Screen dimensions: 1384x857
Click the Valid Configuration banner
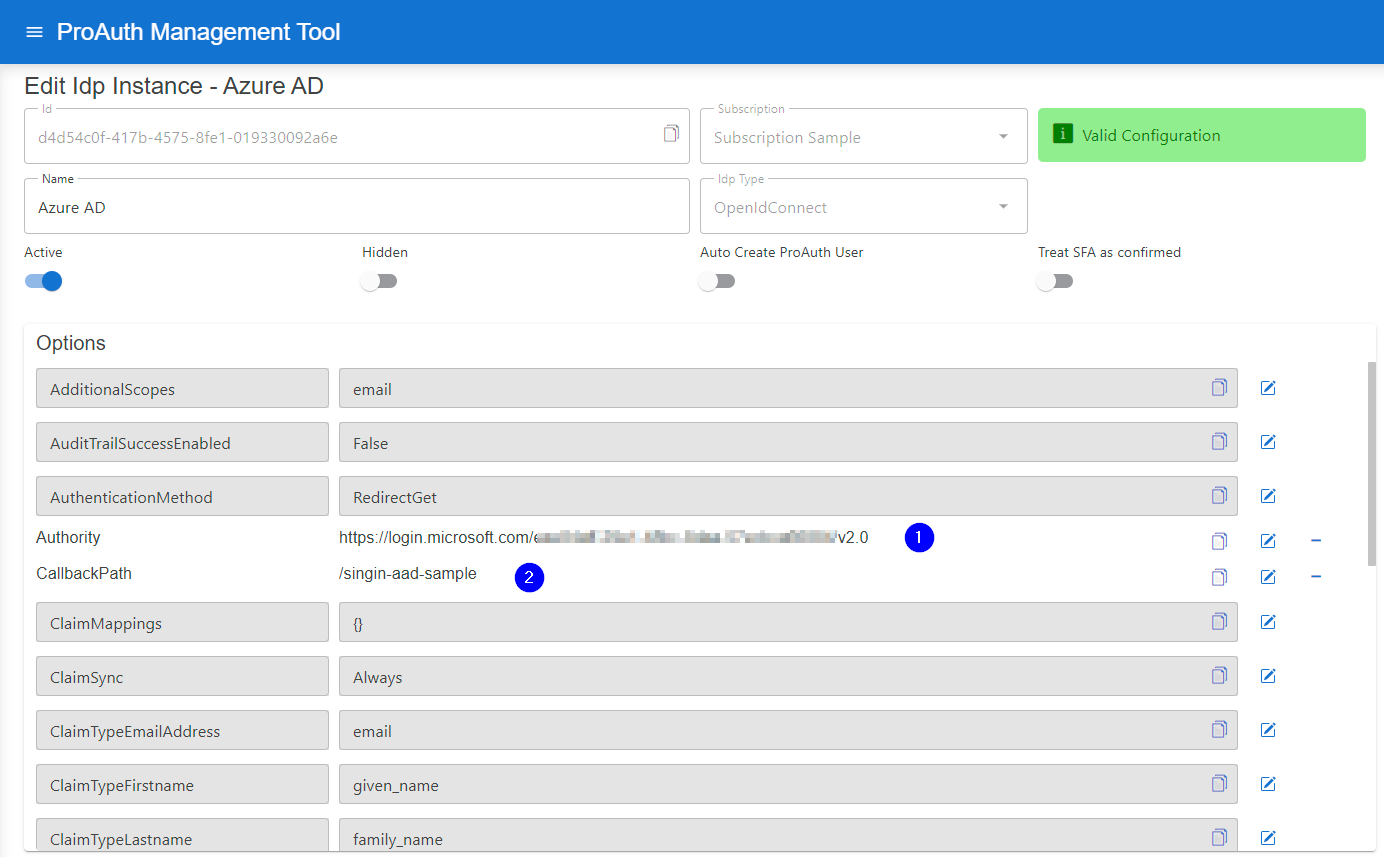1200,134
